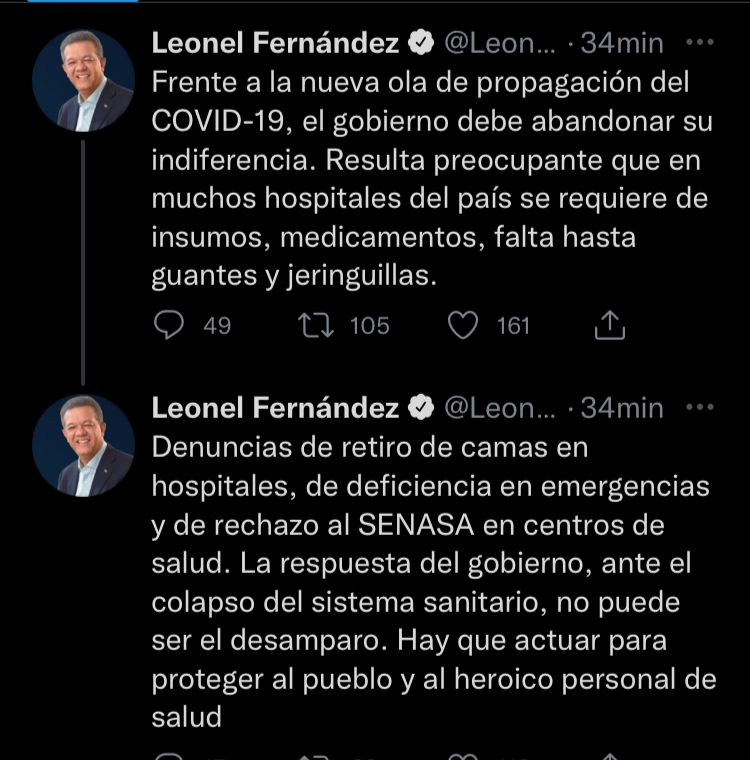This screenshot has width=750, height=760.
Task: Open the Leonel Fernández name on first tweet
Action: coord(275,43)
